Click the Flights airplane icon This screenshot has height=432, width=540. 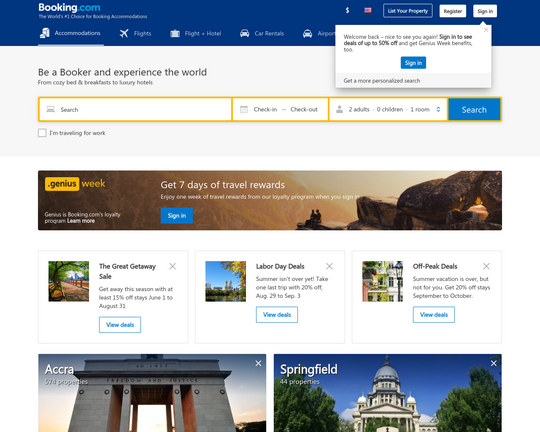[124, 33]
